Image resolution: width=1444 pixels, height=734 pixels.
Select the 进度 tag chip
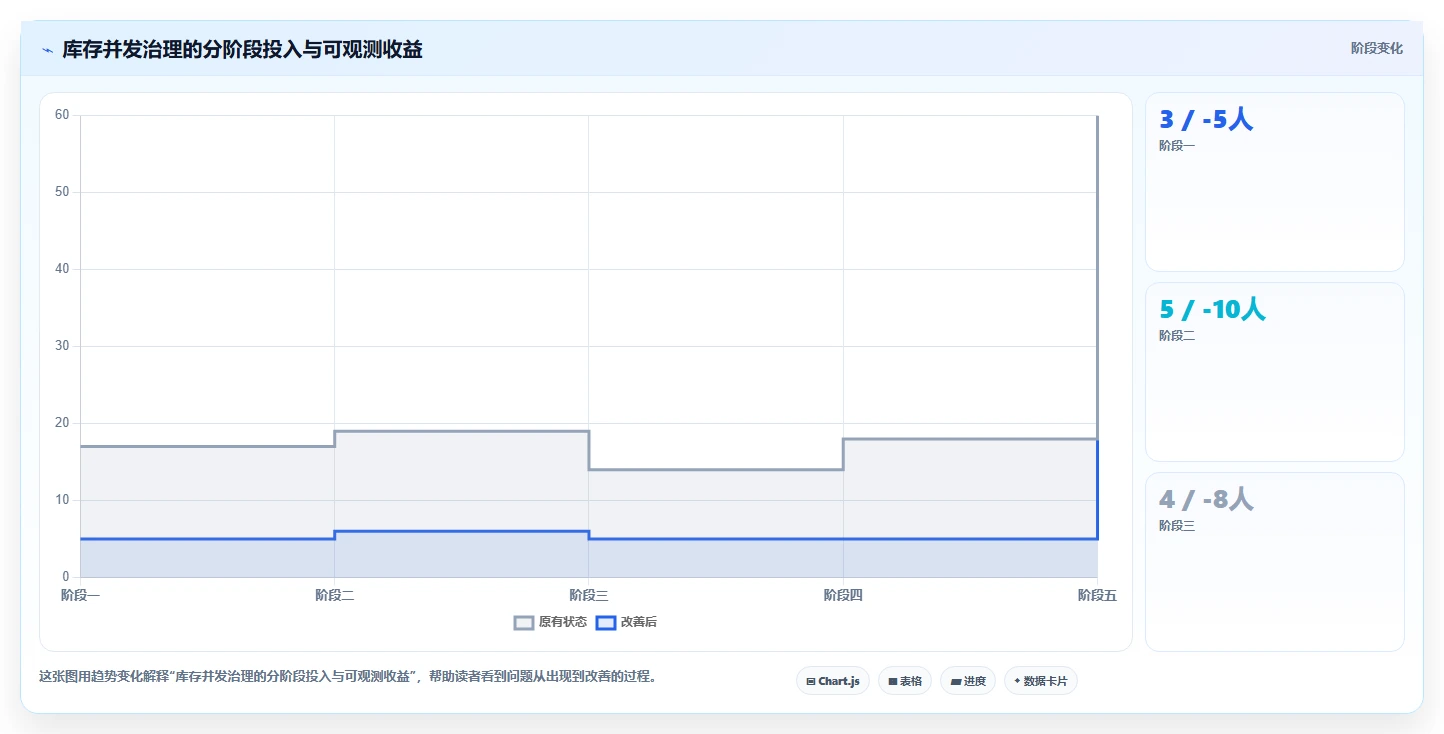tap(968, 681)
